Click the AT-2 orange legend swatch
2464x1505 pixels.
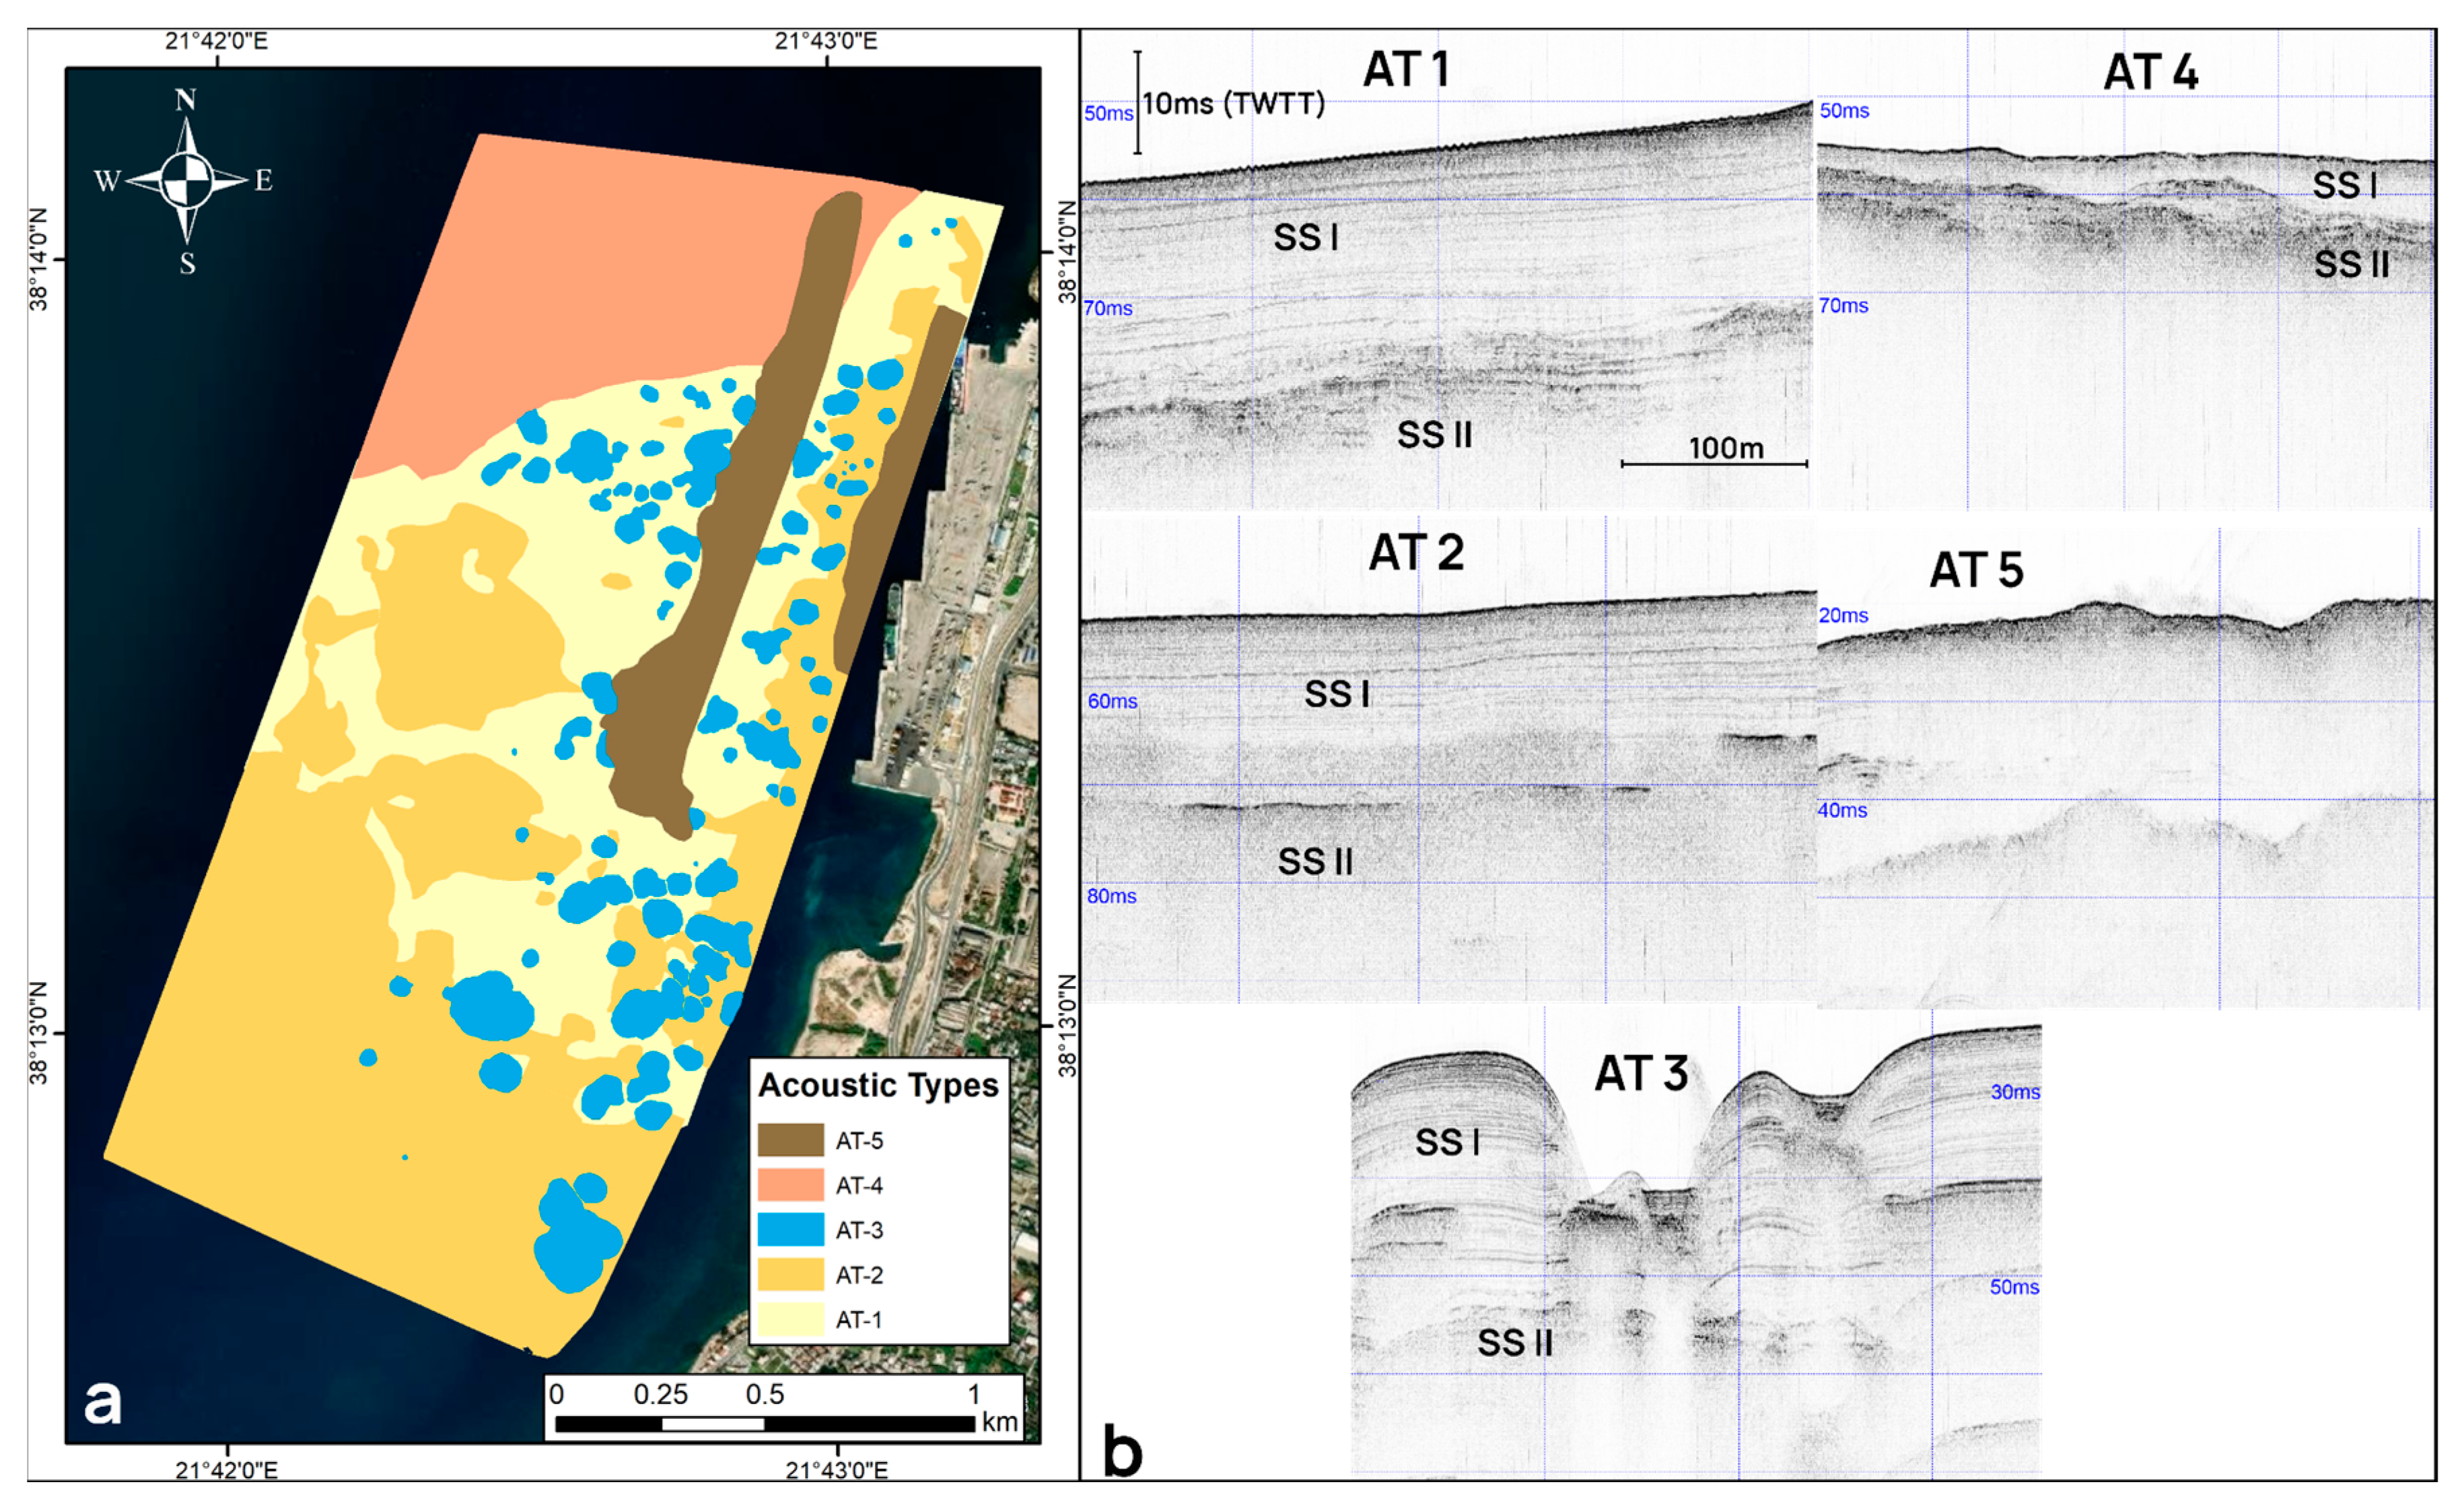(x=790, y=1275)
